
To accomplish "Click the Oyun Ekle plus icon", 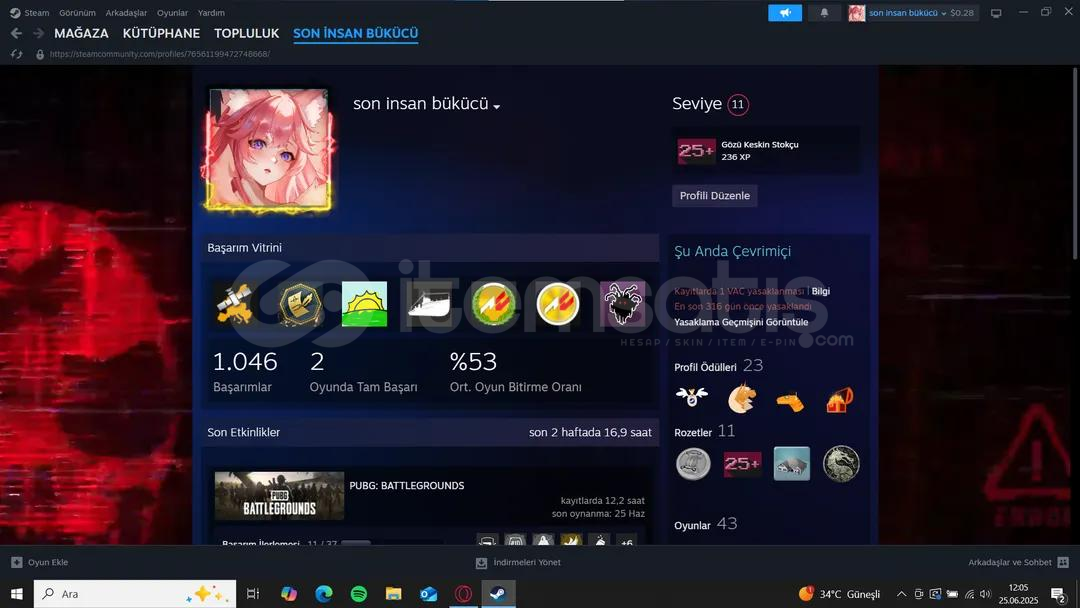I will 17,562.
